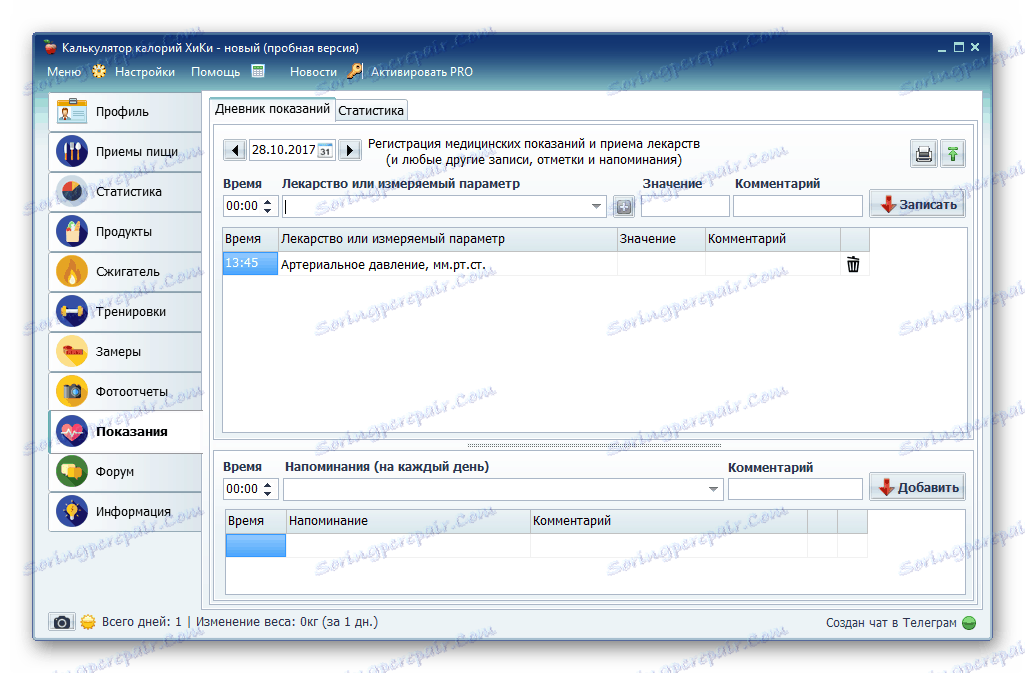
Task: Open the Продукты section
Action: coord(125,231)
